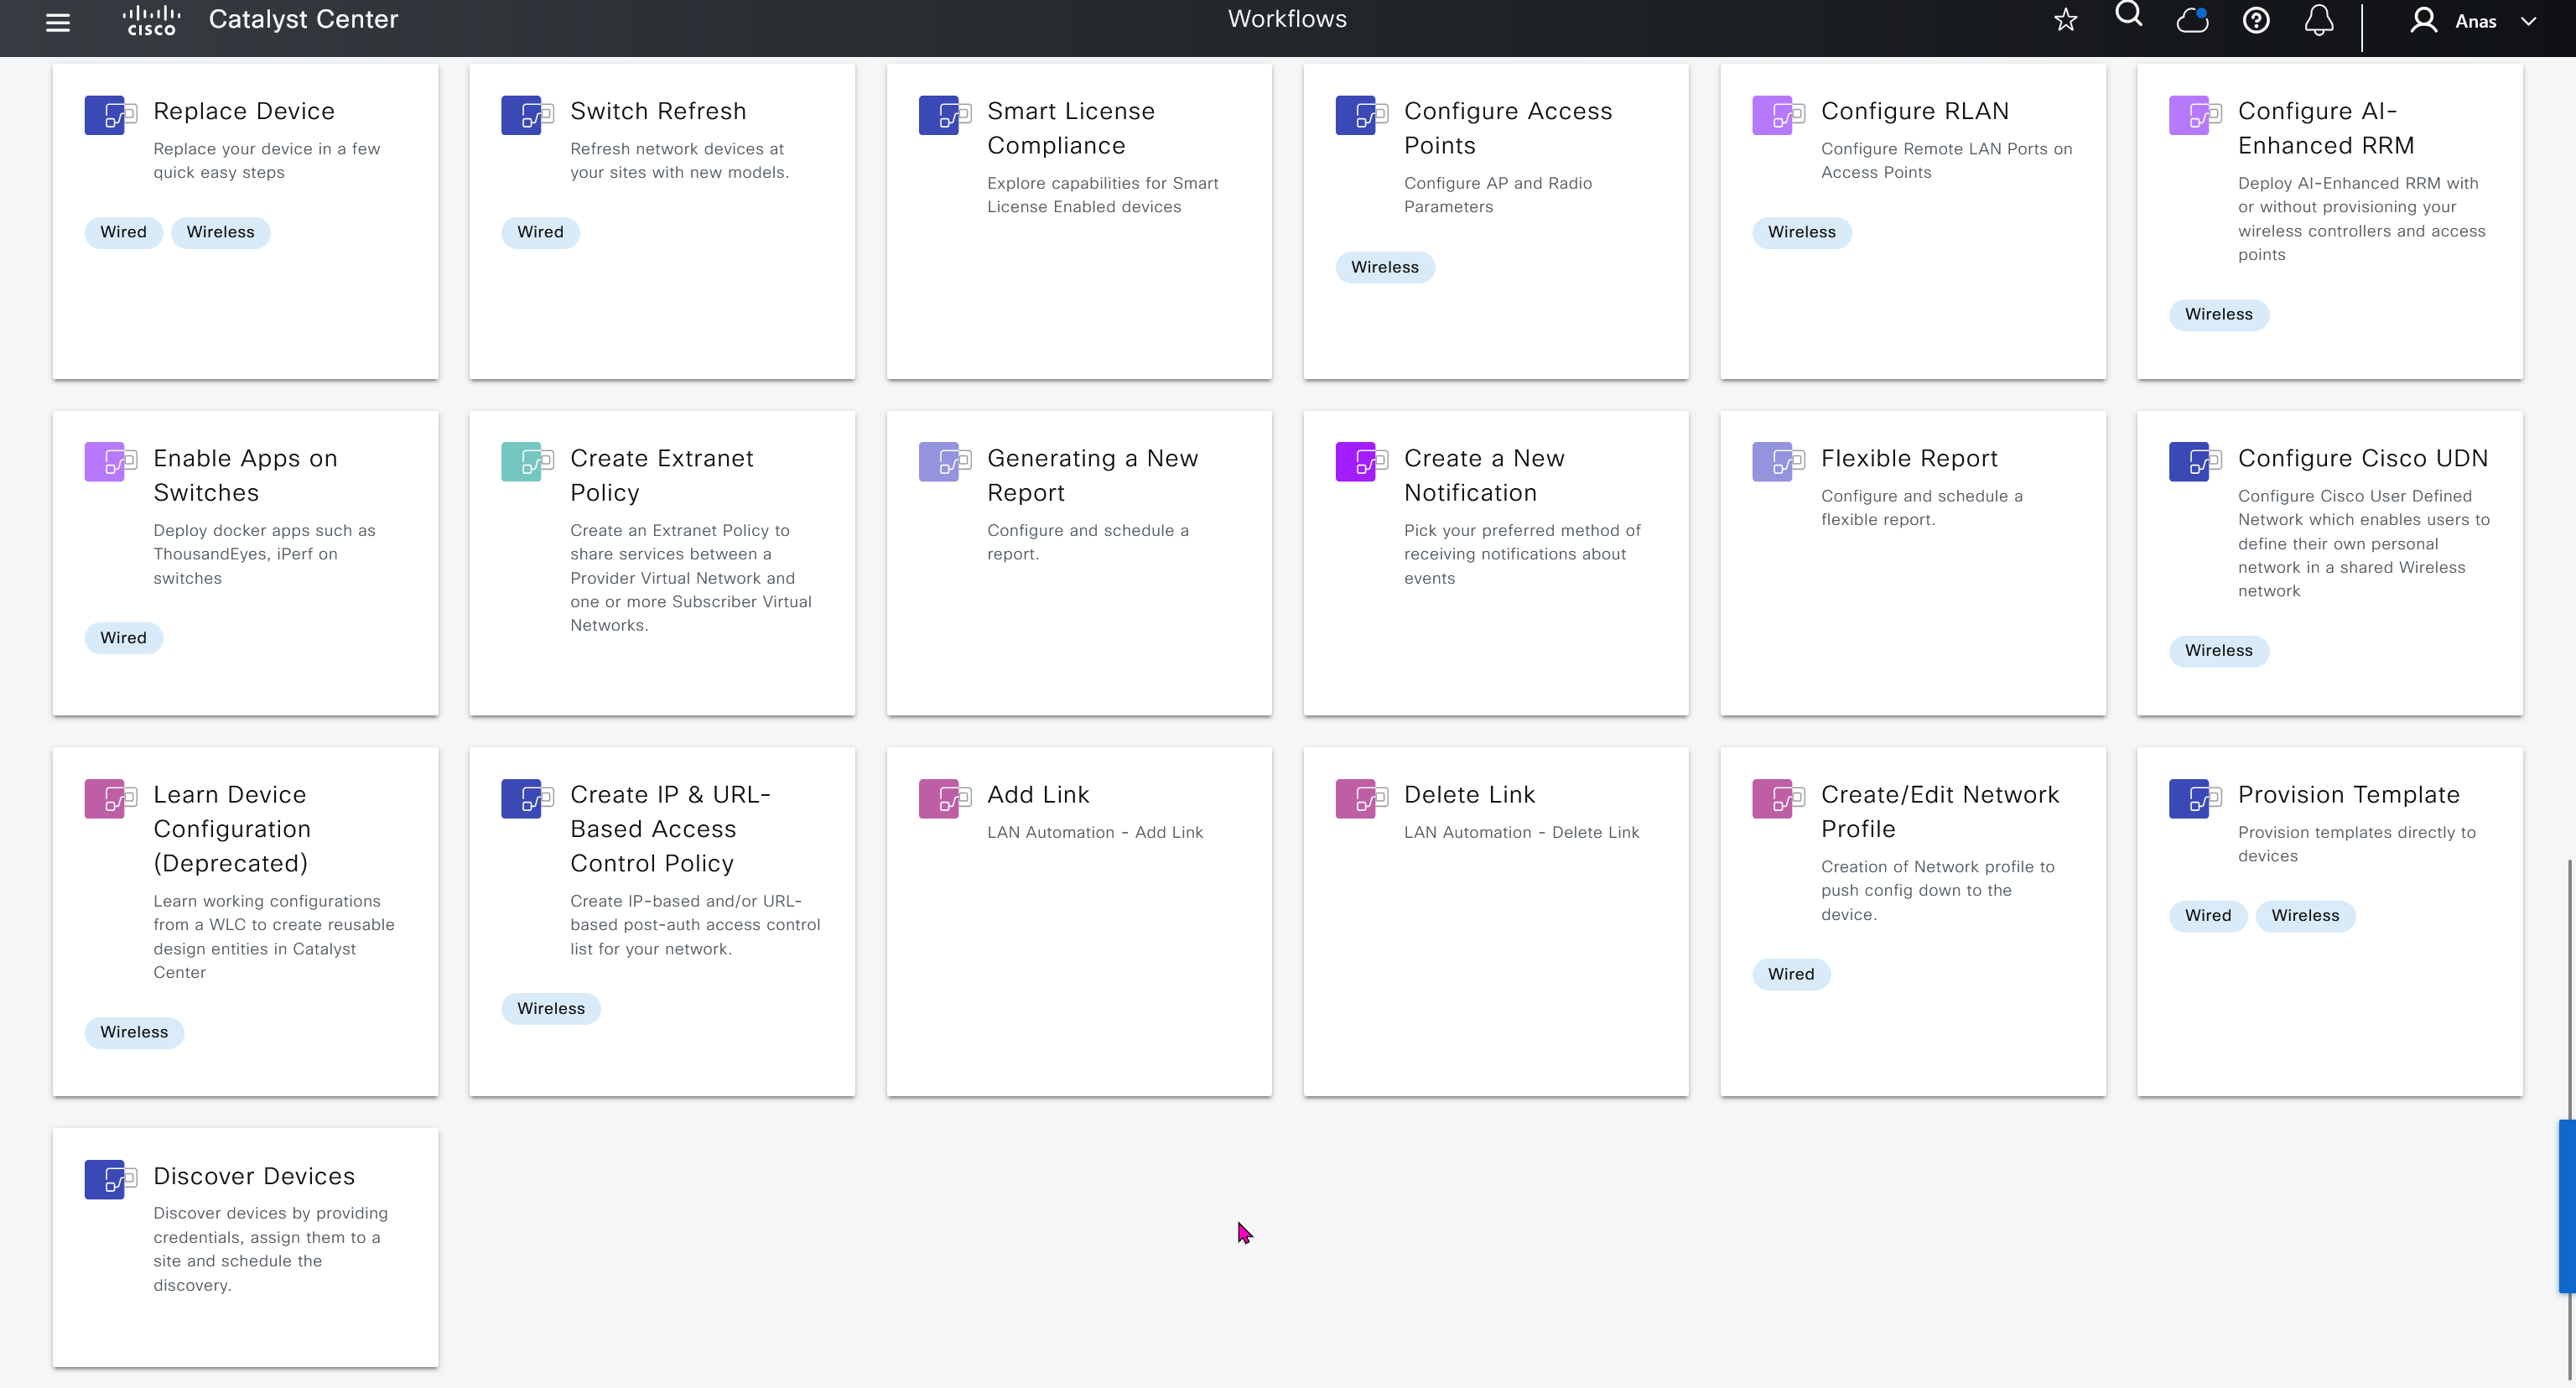Open the global search magnifier
Viewport: 2576px width, 1388px height.
[x=2129, y=15]
